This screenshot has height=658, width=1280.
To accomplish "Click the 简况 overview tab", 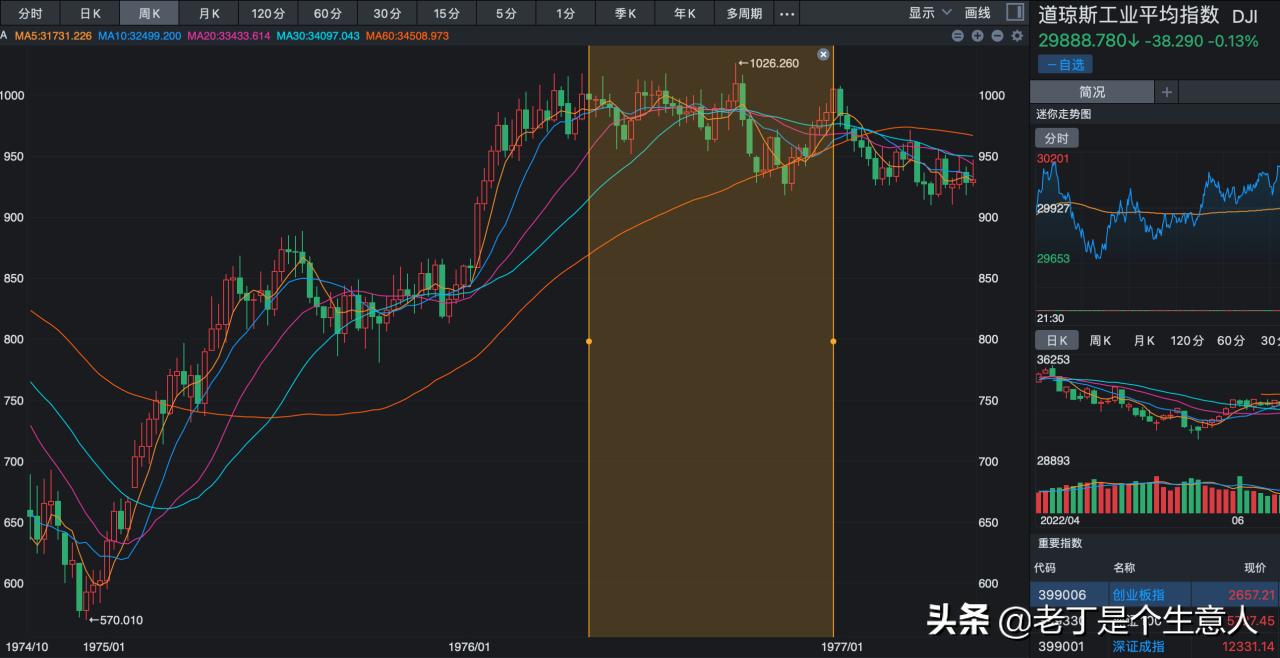I will tap(1092, 92).
